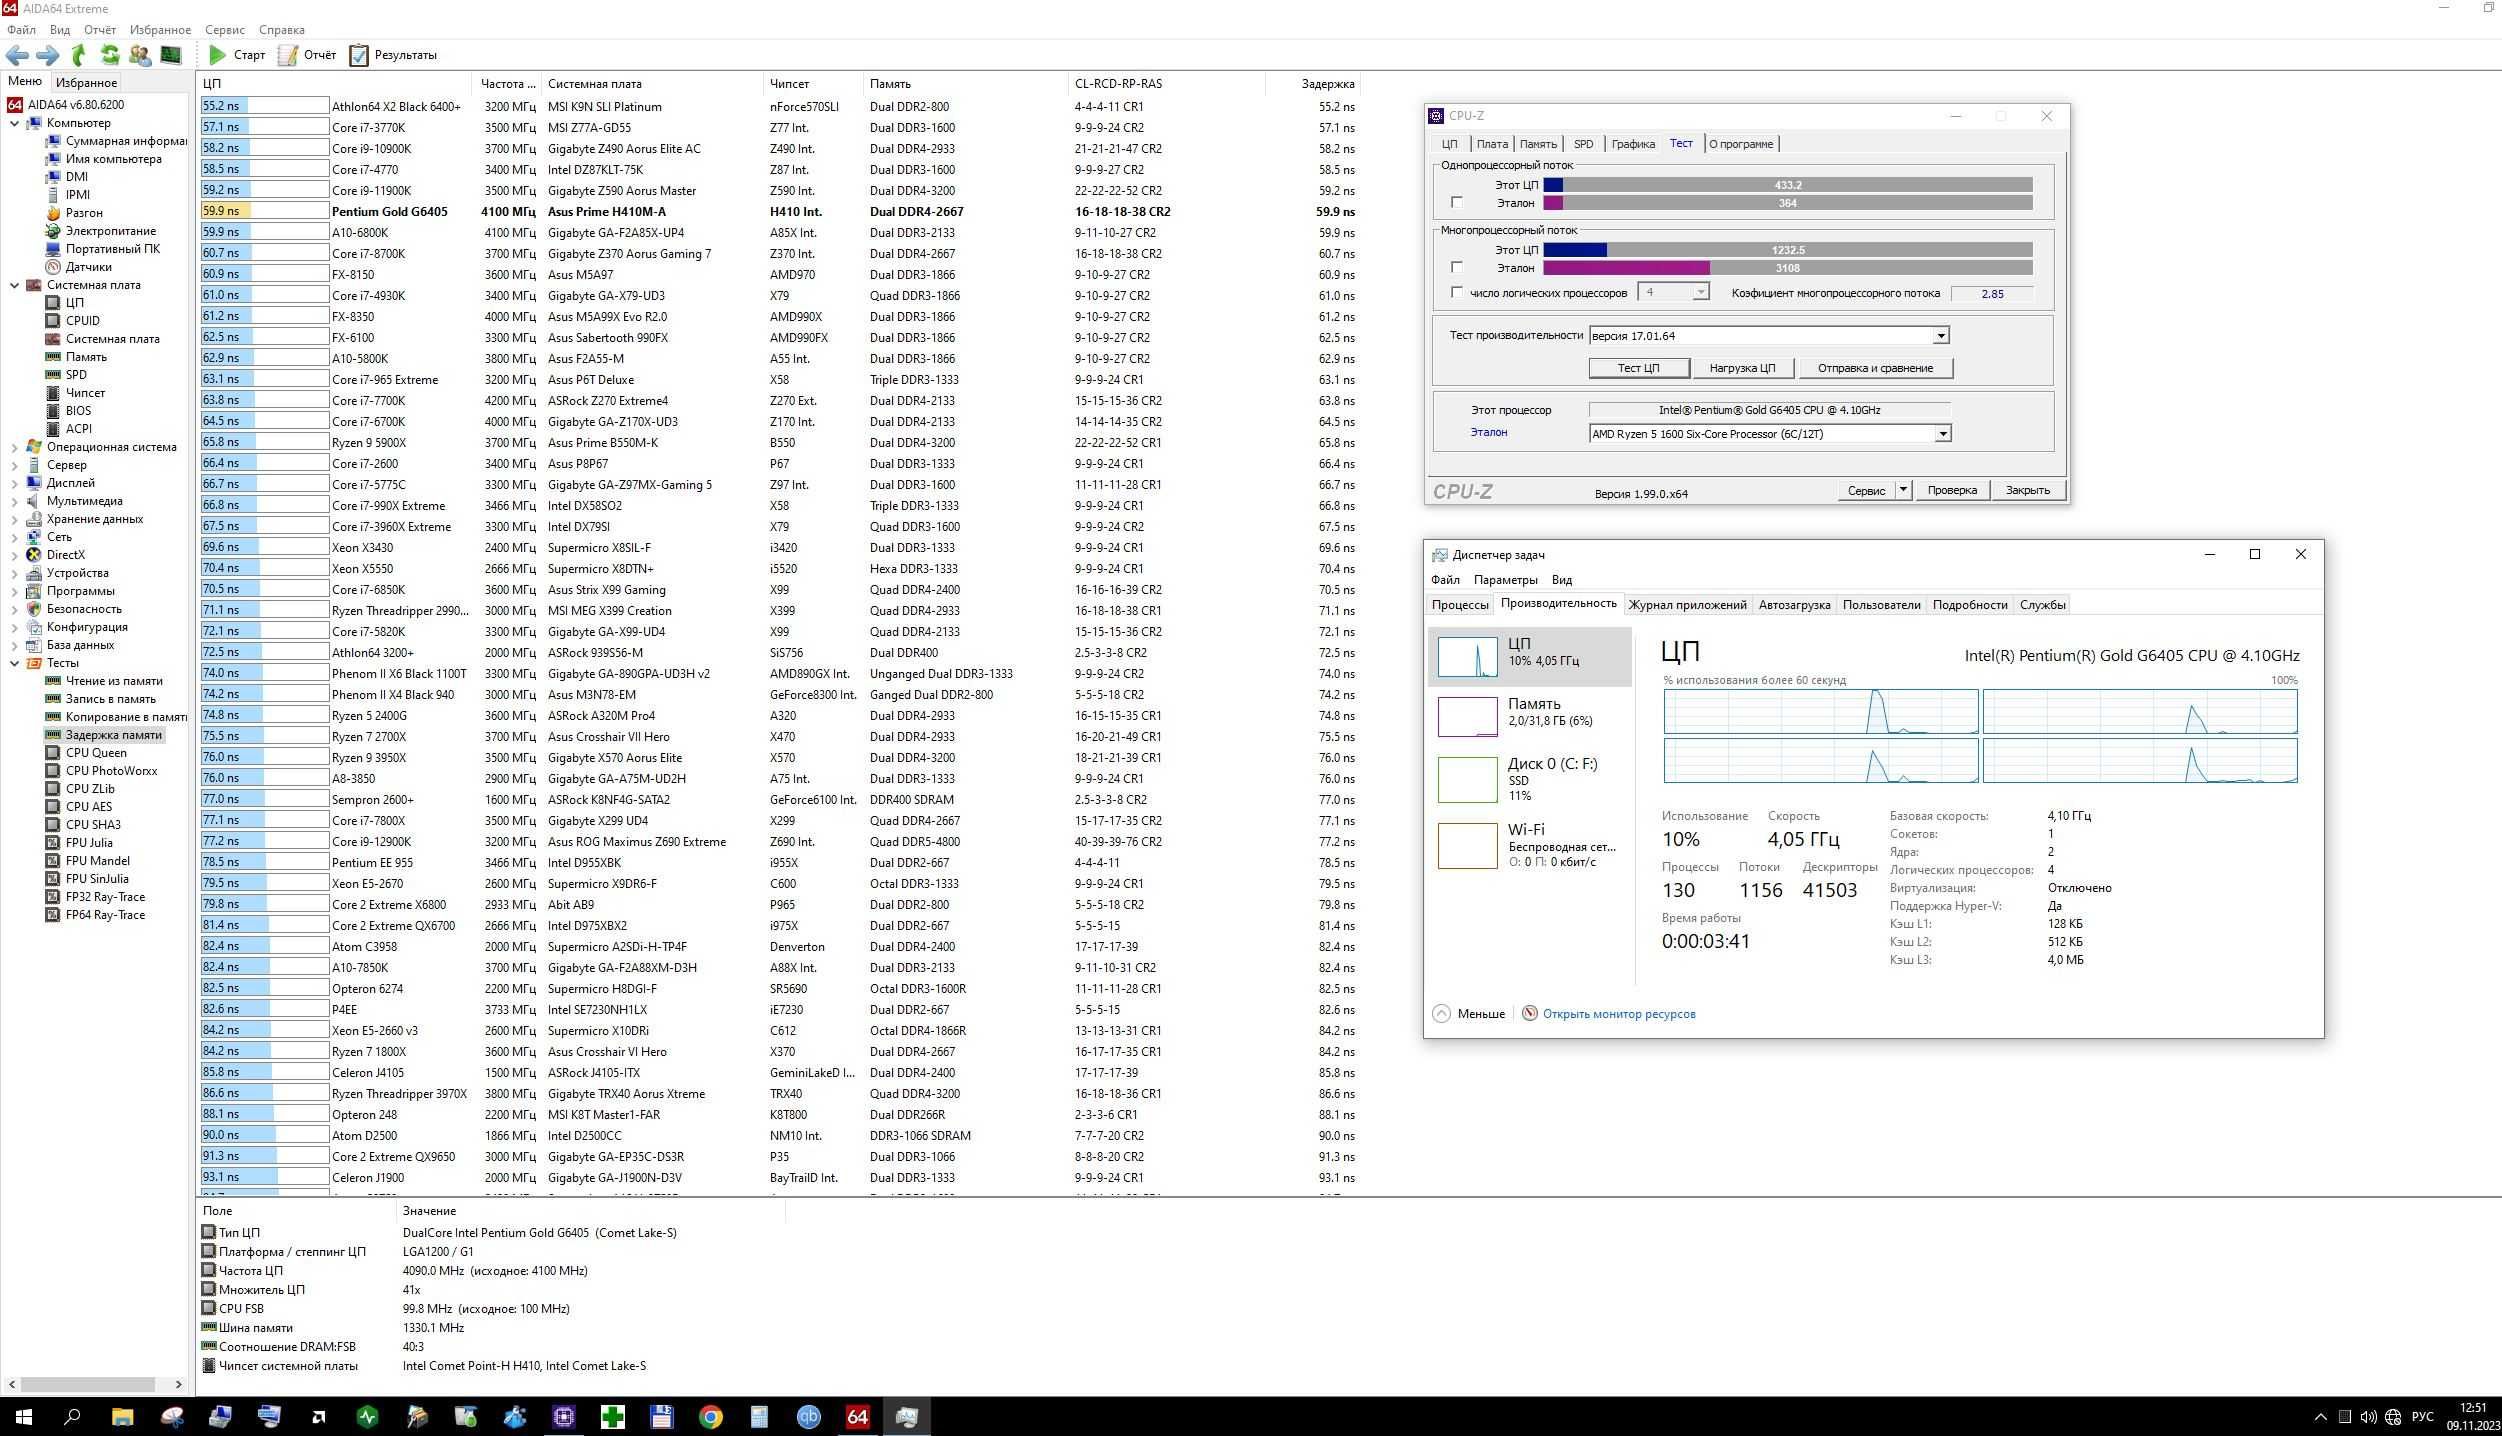The image size is (2502, 1436).
Task: Collapse the Компьютер tree node
Action: tap(14, 123)
